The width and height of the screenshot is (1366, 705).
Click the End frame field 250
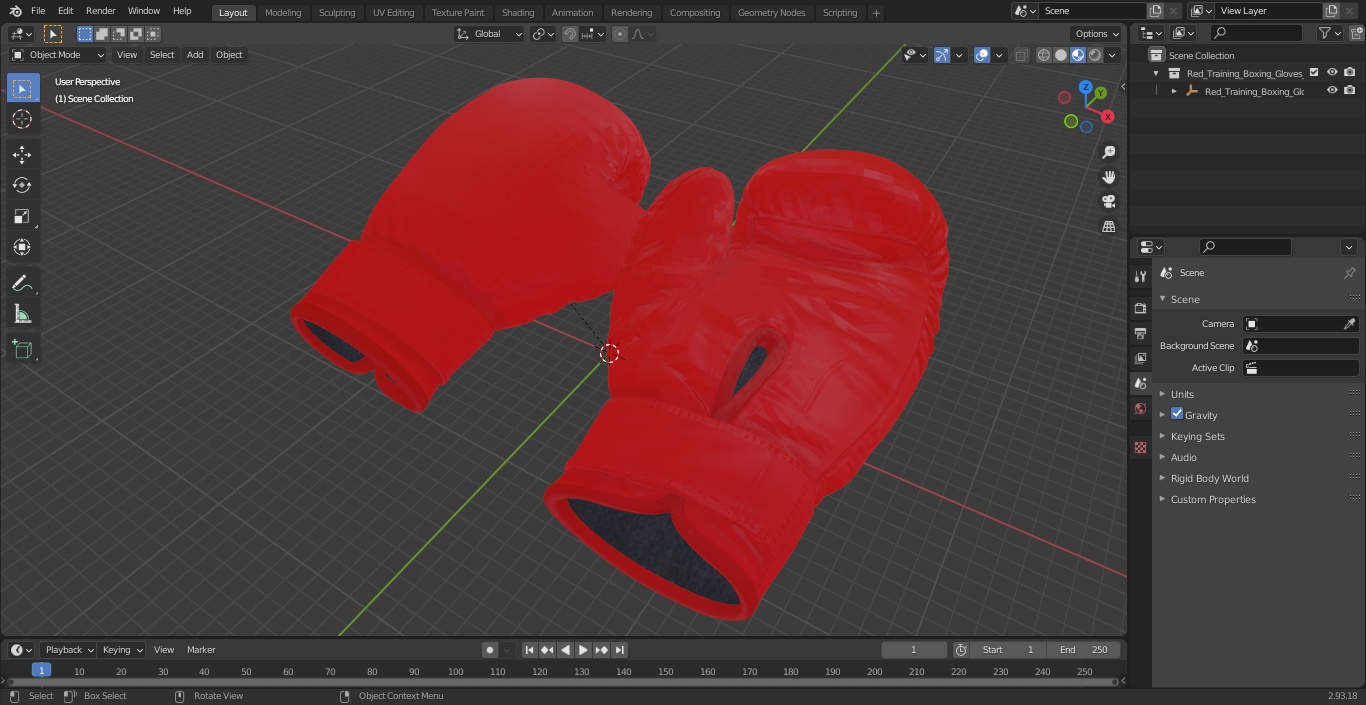point(1084,650)
